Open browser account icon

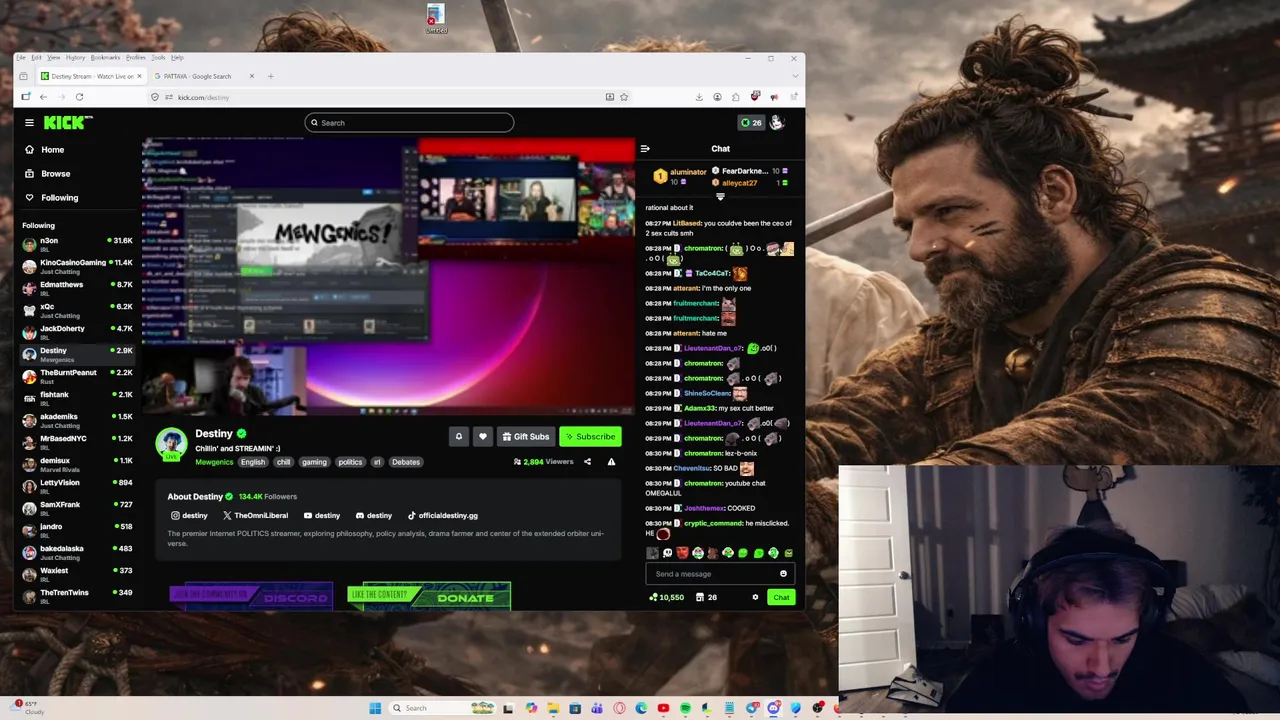coord(717,97)
